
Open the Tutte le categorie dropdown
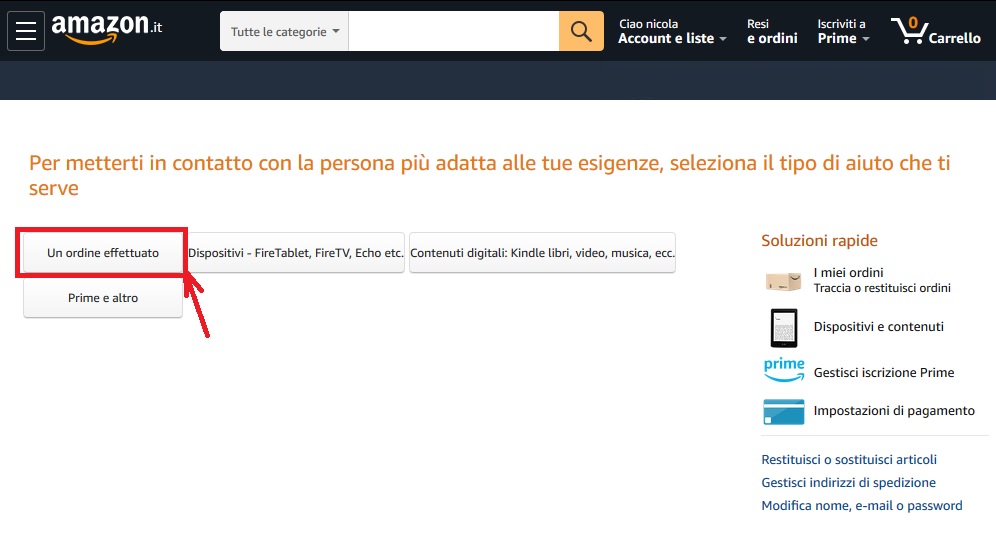pyautogui.click(x=285, y=31)
